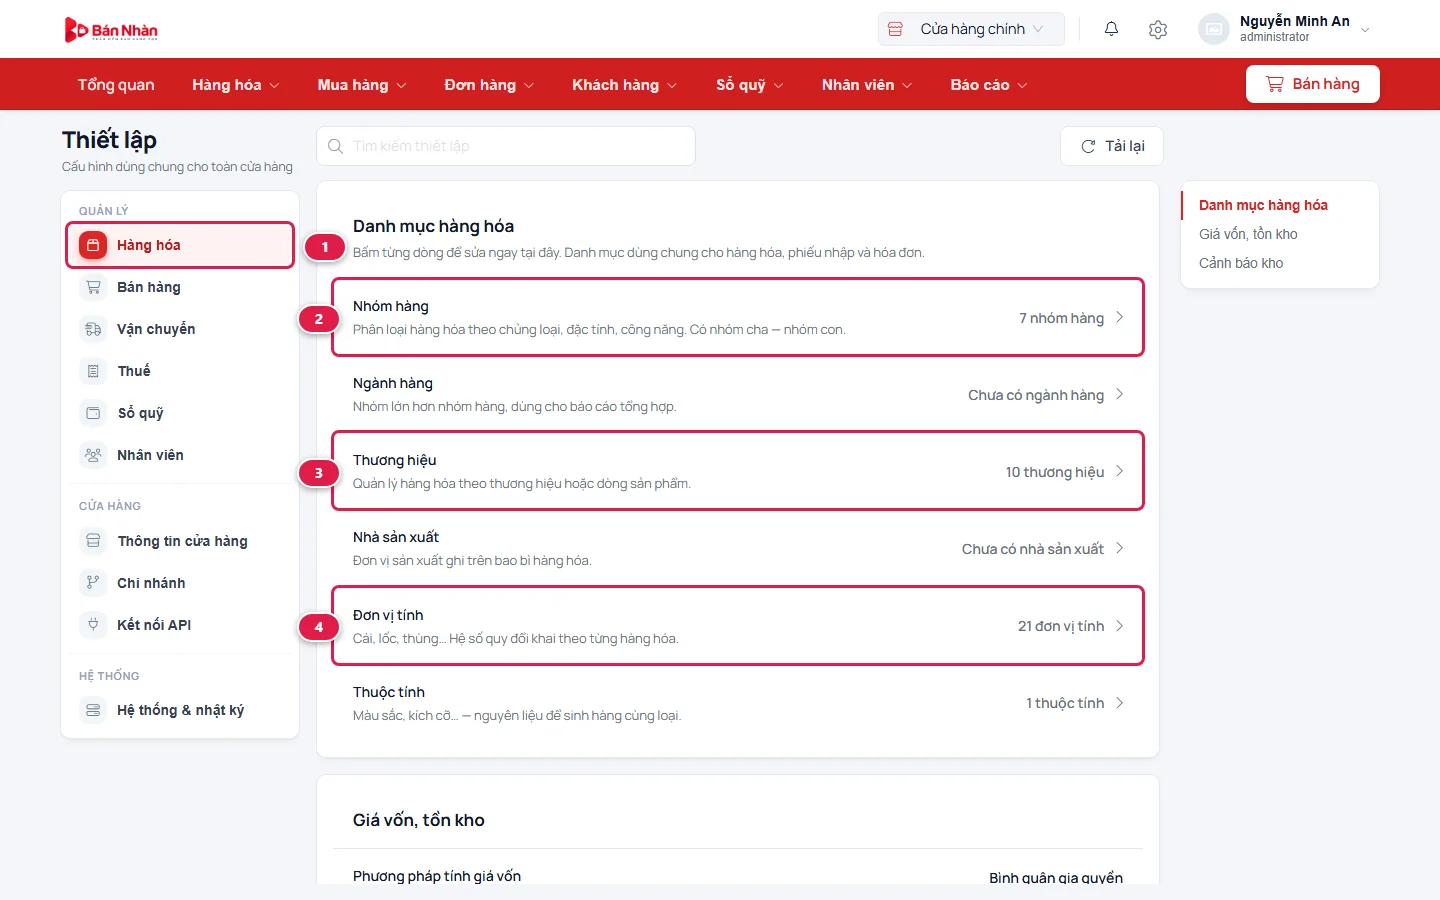Expand the Khách hàng top menu
1440x900 pixels.
(x=625, y=85)
